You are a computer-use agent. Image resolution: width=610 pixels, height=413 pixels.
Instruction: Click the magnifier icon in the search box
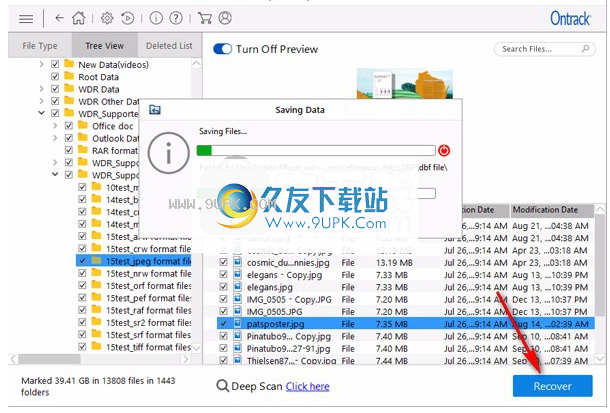click(x=585, y=49)
